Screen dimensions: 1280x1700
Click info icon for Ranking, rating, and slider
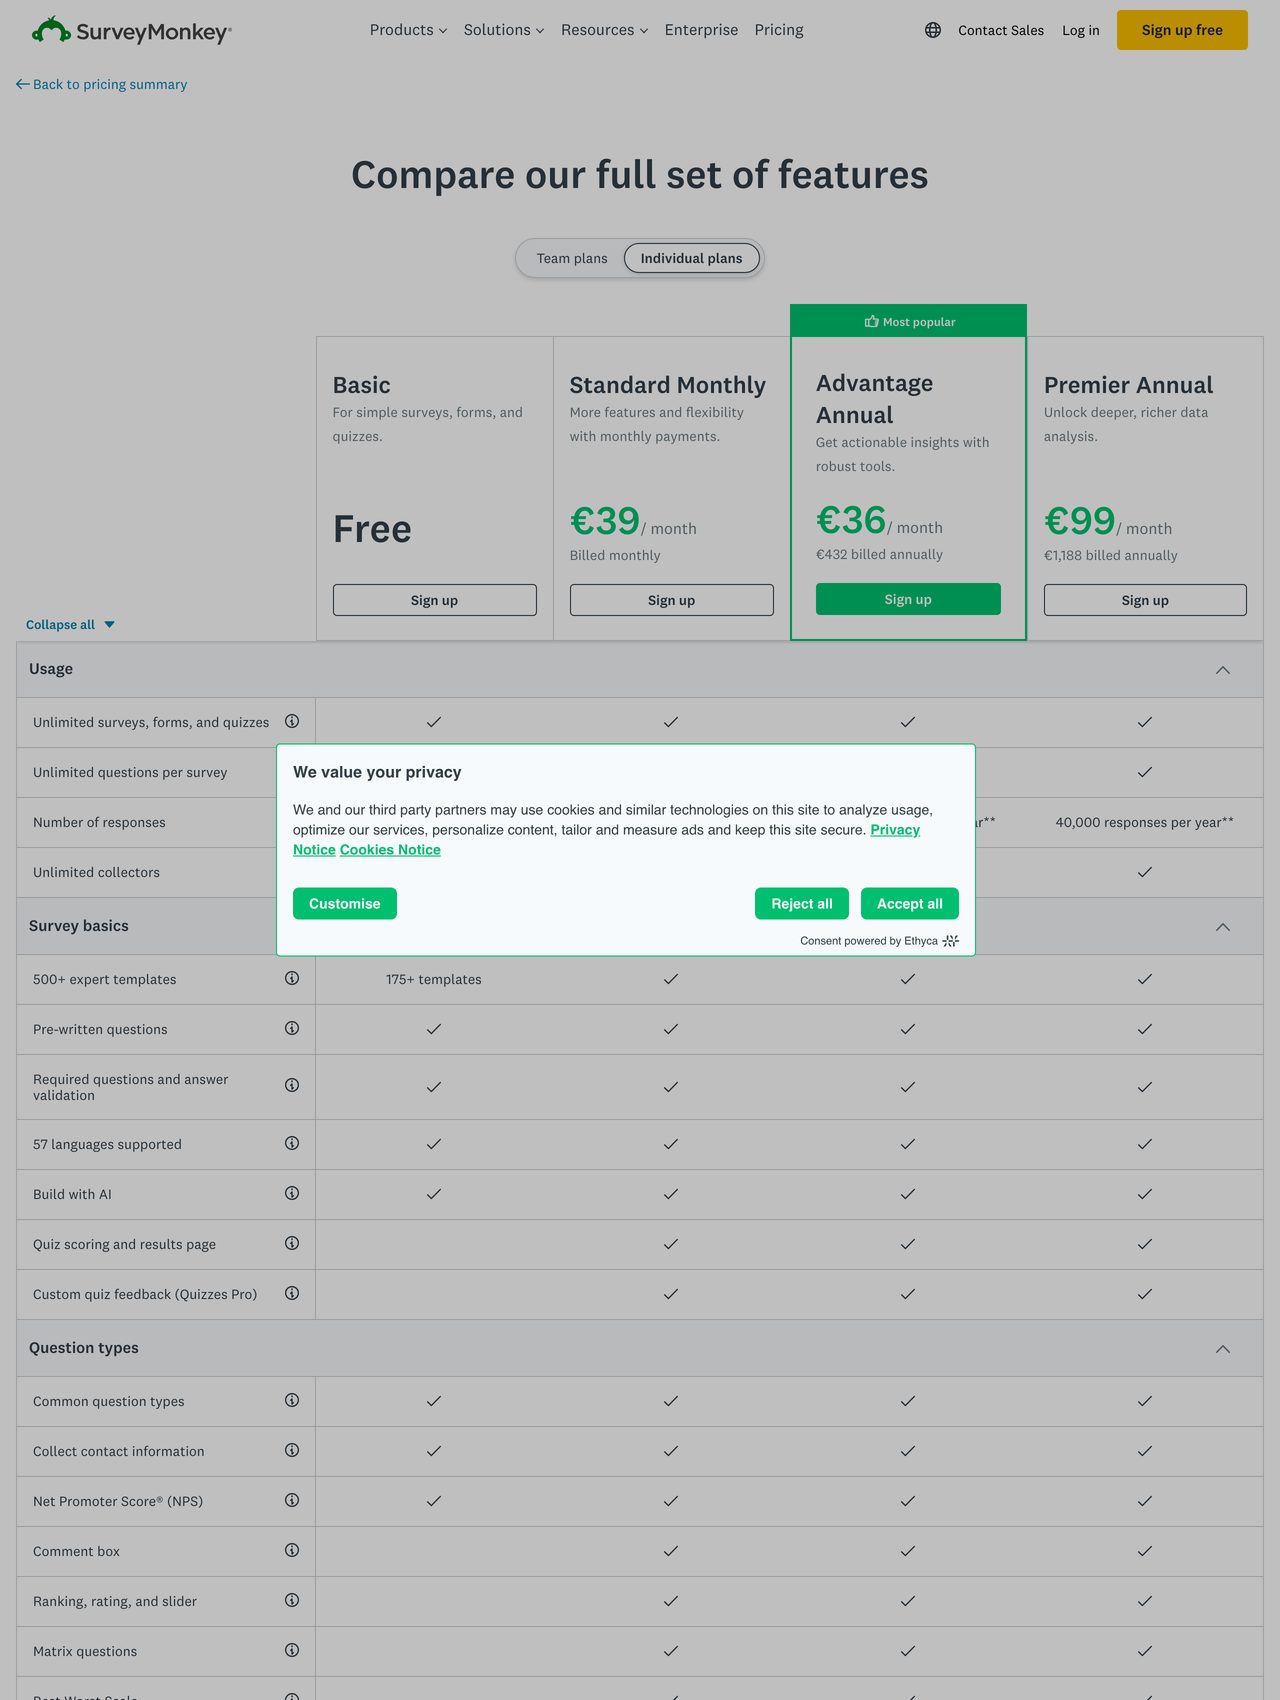[292, 1600]
